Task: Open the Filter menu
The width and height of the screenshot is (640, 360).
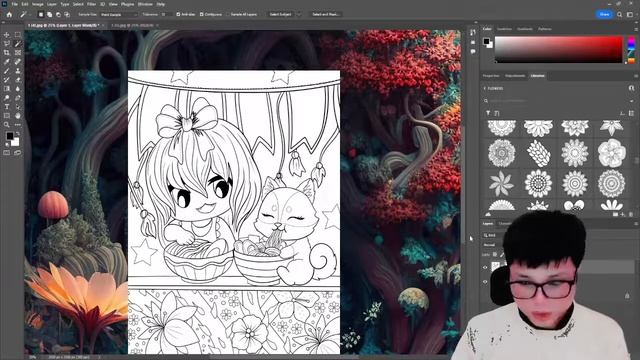Action: pyautogui.click(x=91, y=4)
